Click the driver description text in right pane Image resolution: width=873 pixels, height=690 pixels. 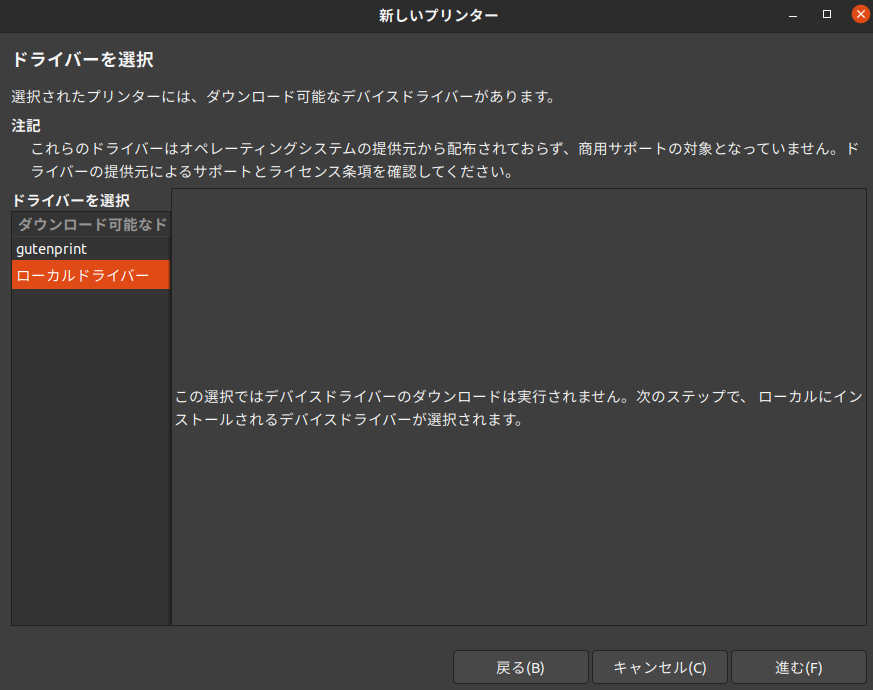(518, 408)
